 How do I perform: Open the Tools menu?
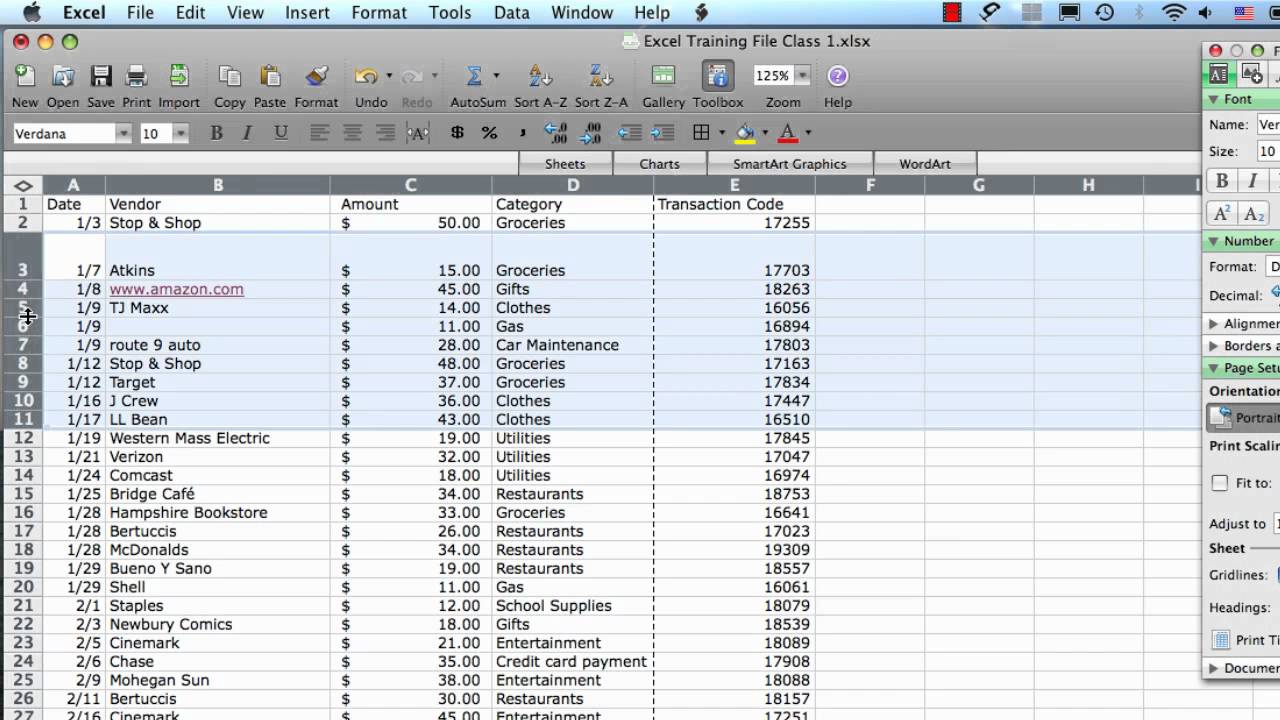pos(450,12)
